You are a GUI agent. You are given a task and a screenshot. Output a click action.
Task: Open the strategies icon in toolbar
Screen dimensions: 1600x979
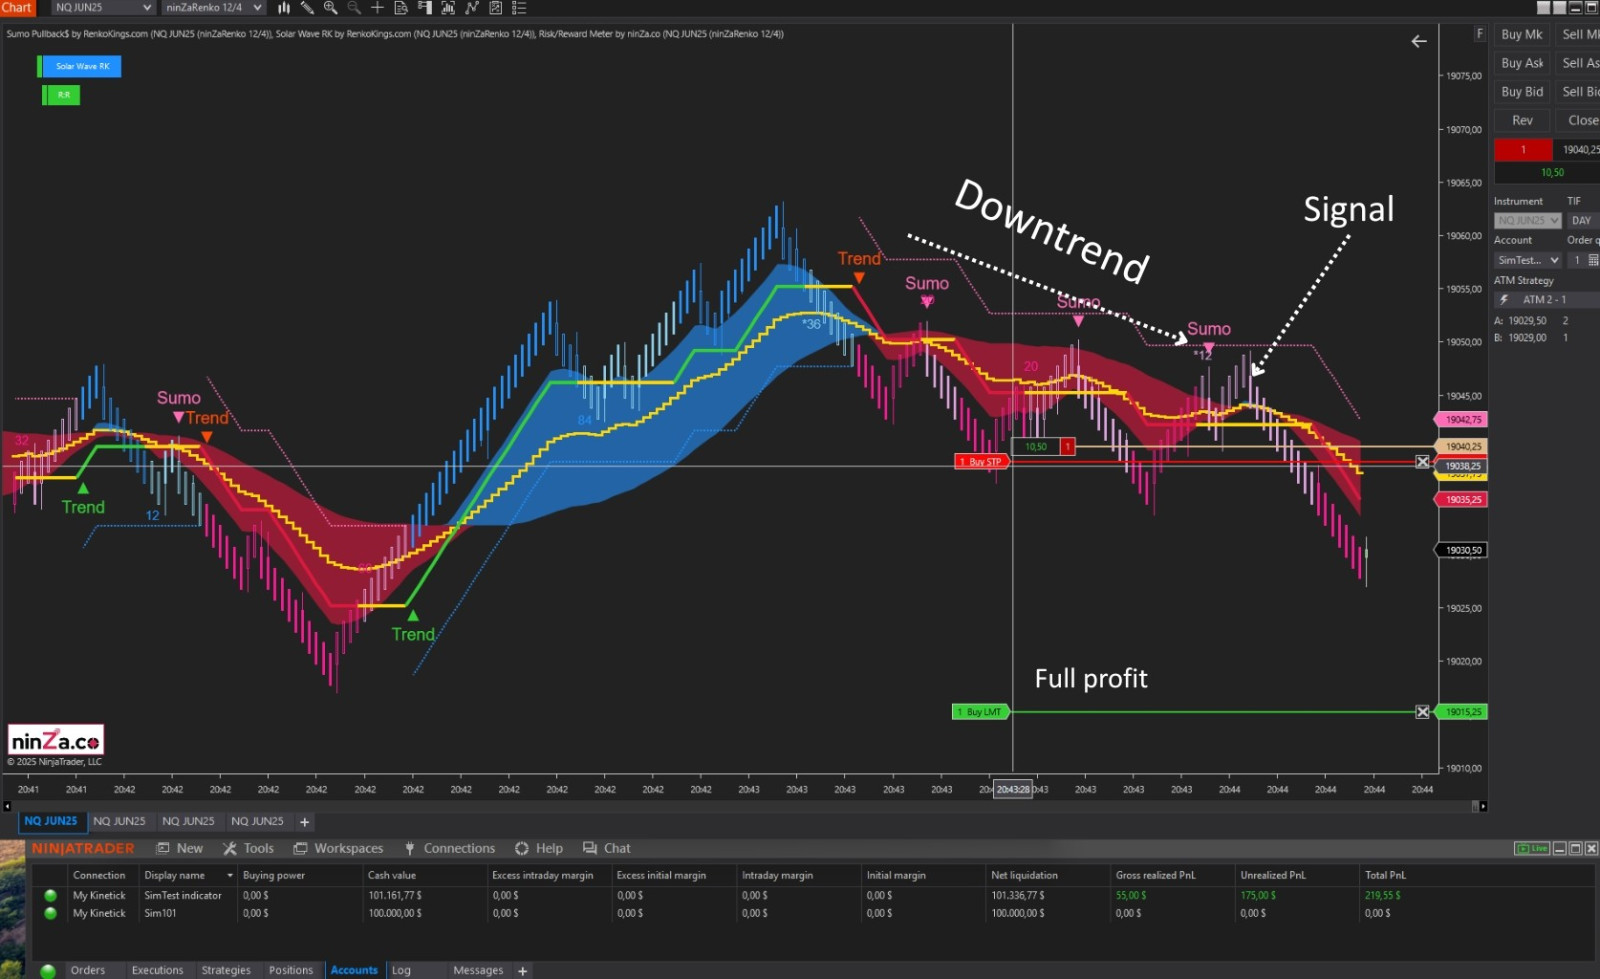495,8
